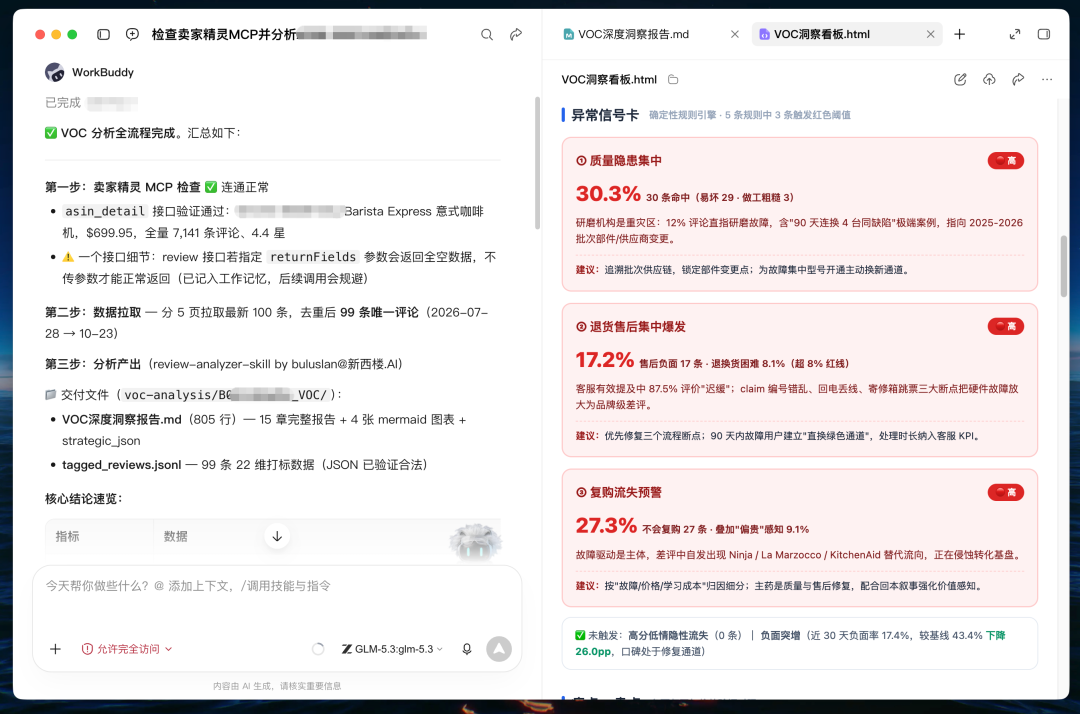The image size is (1080, 714).
Task: Click the WorkBuddy avatar icon
Action: [x=54, y=72]
